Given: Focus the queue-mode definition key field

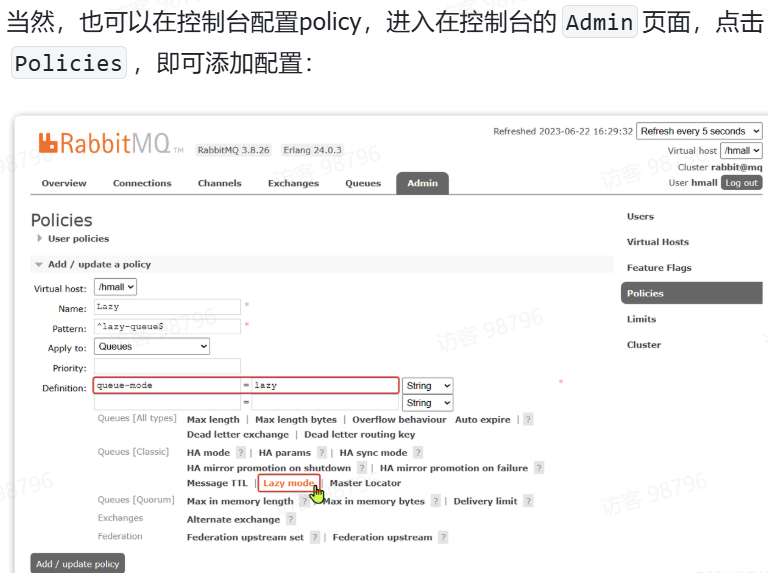Looking at the screenshot, I should click(x=168, y=385).
